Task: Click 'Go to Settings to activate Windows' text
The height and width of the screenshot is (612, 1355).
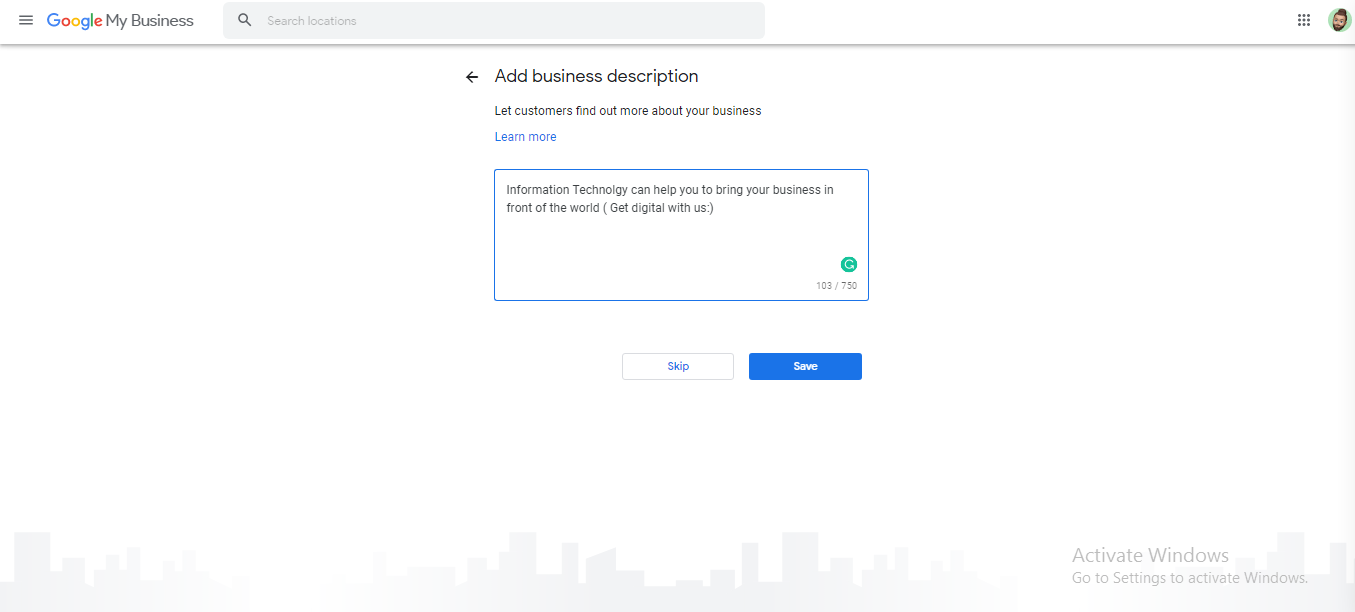Action: pos(1189,578)
